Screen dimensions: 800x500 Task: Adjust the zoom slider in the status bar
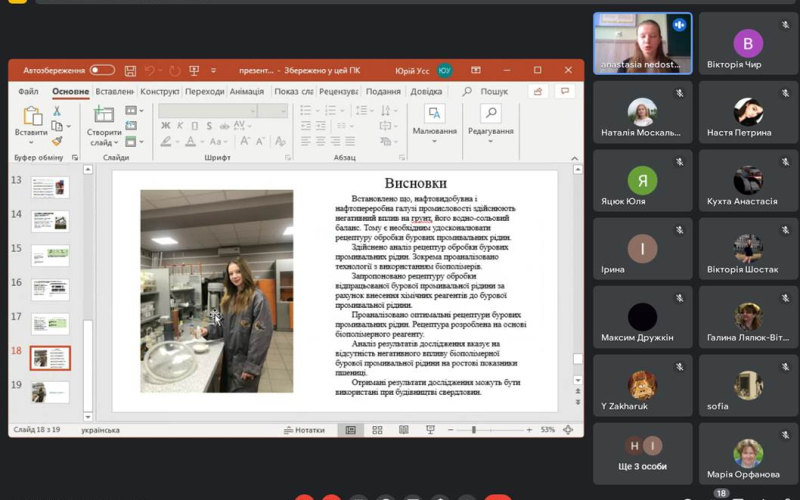coord(474,430)
